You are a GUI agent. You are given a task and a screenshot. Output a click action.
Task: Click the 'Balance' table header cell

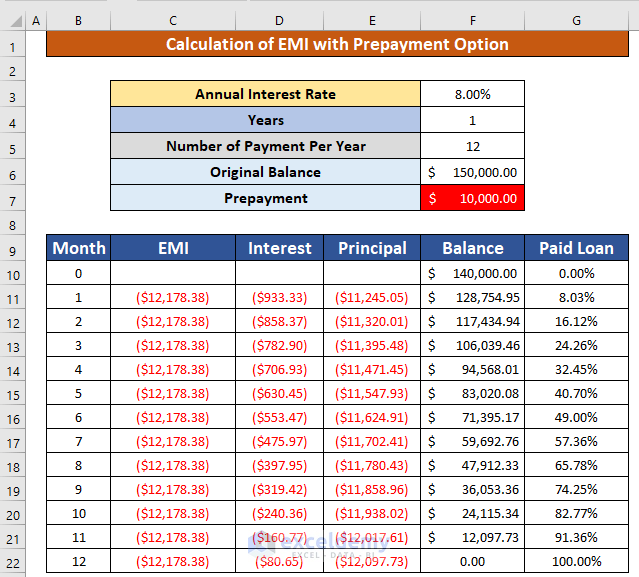click(472, 248)
